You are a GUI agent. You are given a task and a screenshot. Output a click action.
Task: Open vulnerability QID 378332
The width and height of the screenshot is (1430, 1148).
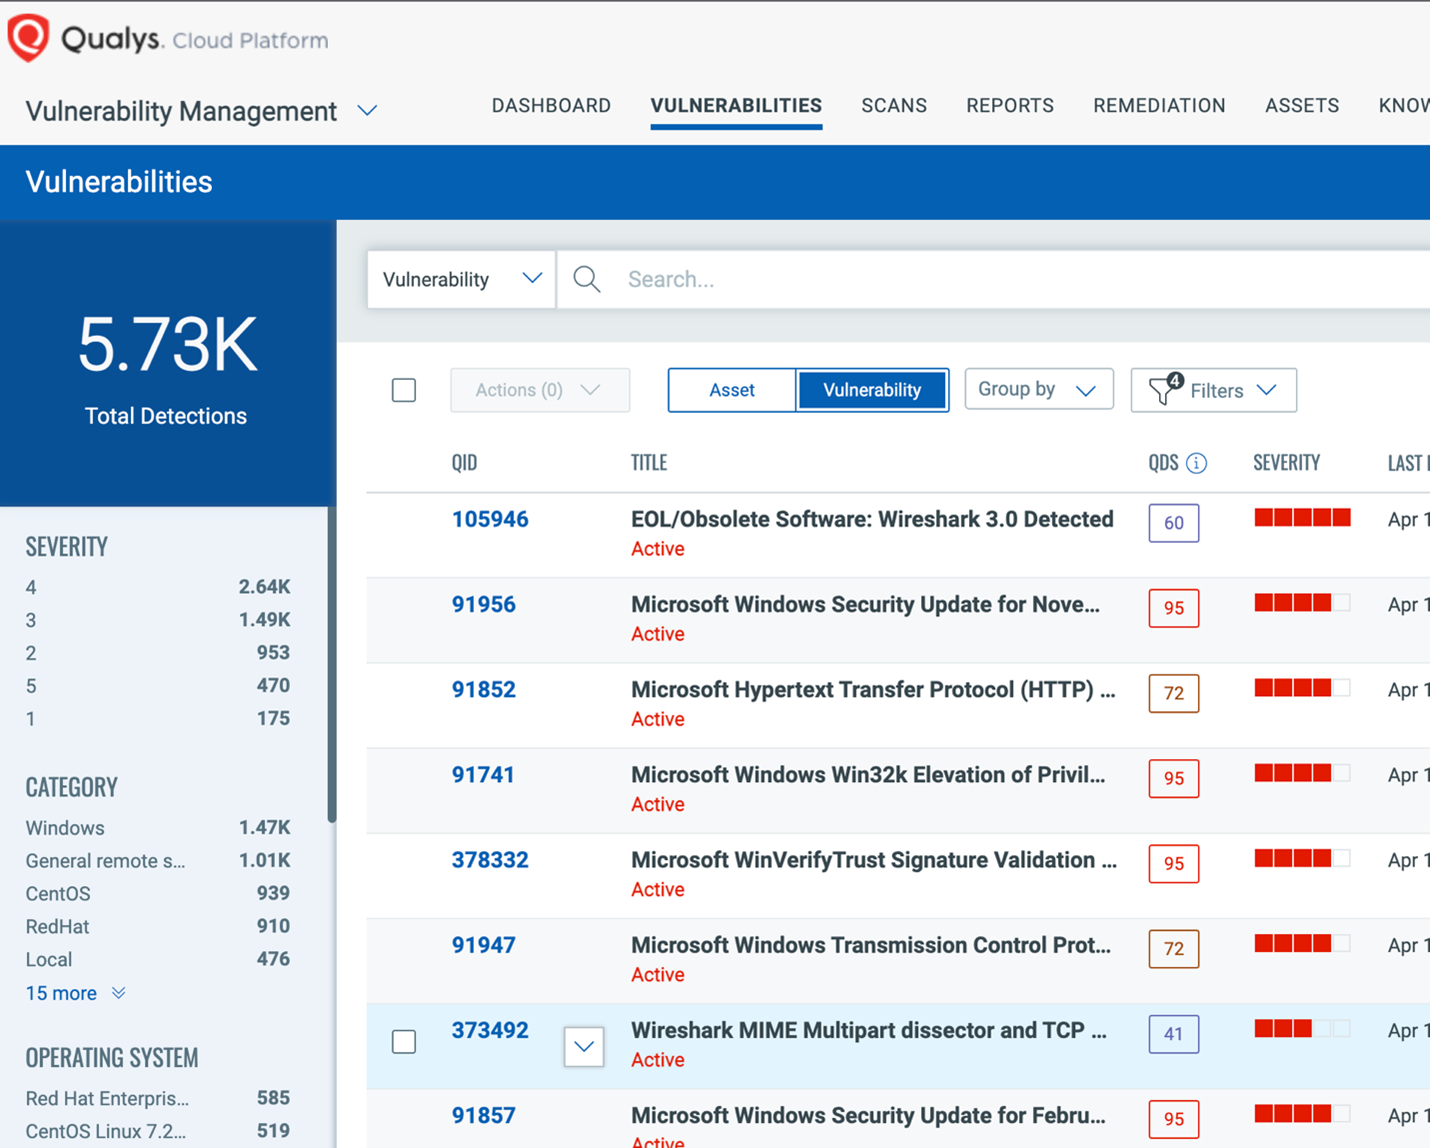(490, 860)
